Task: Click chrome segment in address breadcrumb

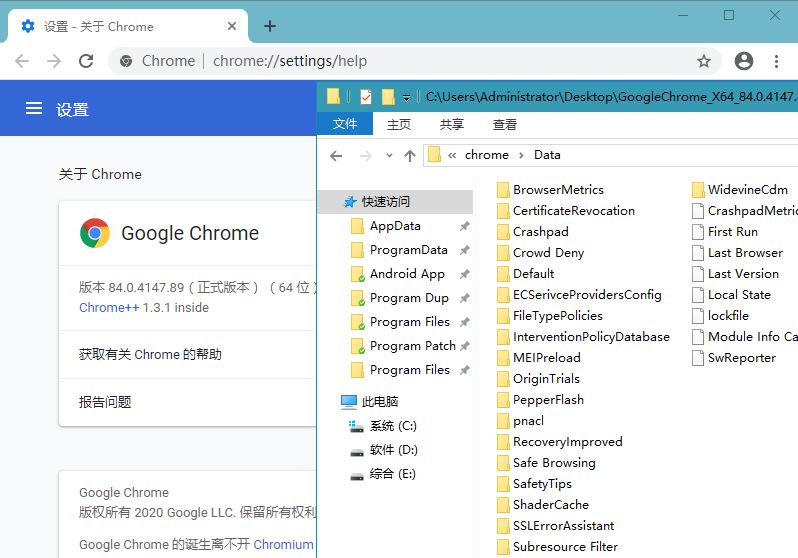Action: click(x=487, y=155)
